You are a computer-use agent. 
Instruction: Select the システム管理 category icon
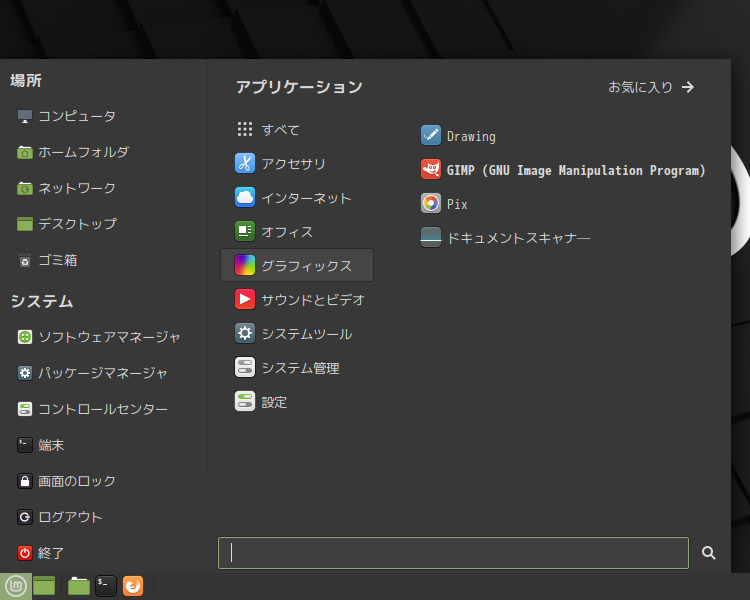[245, 367]
